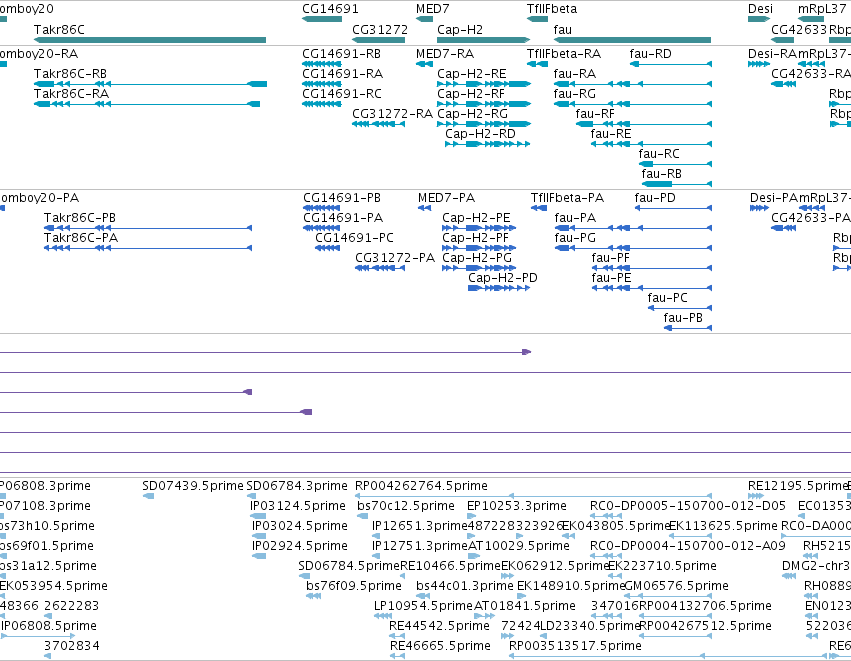Click EST LP10954.5prime
The image size is (851, 661).
click(x=423, y=606)
